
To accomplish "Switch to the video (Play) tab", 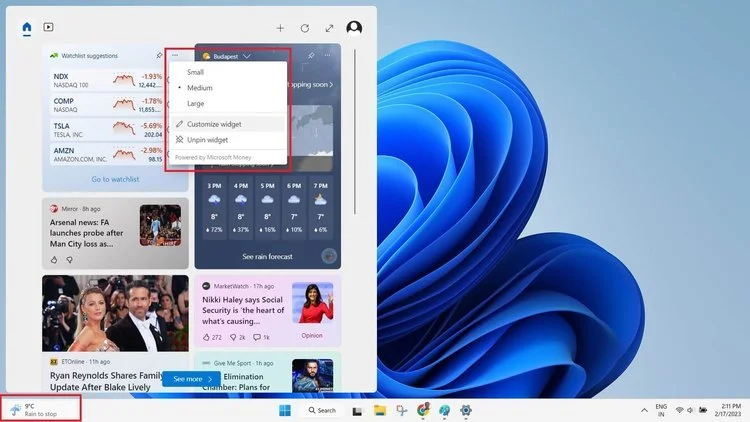I will [48, 27].
